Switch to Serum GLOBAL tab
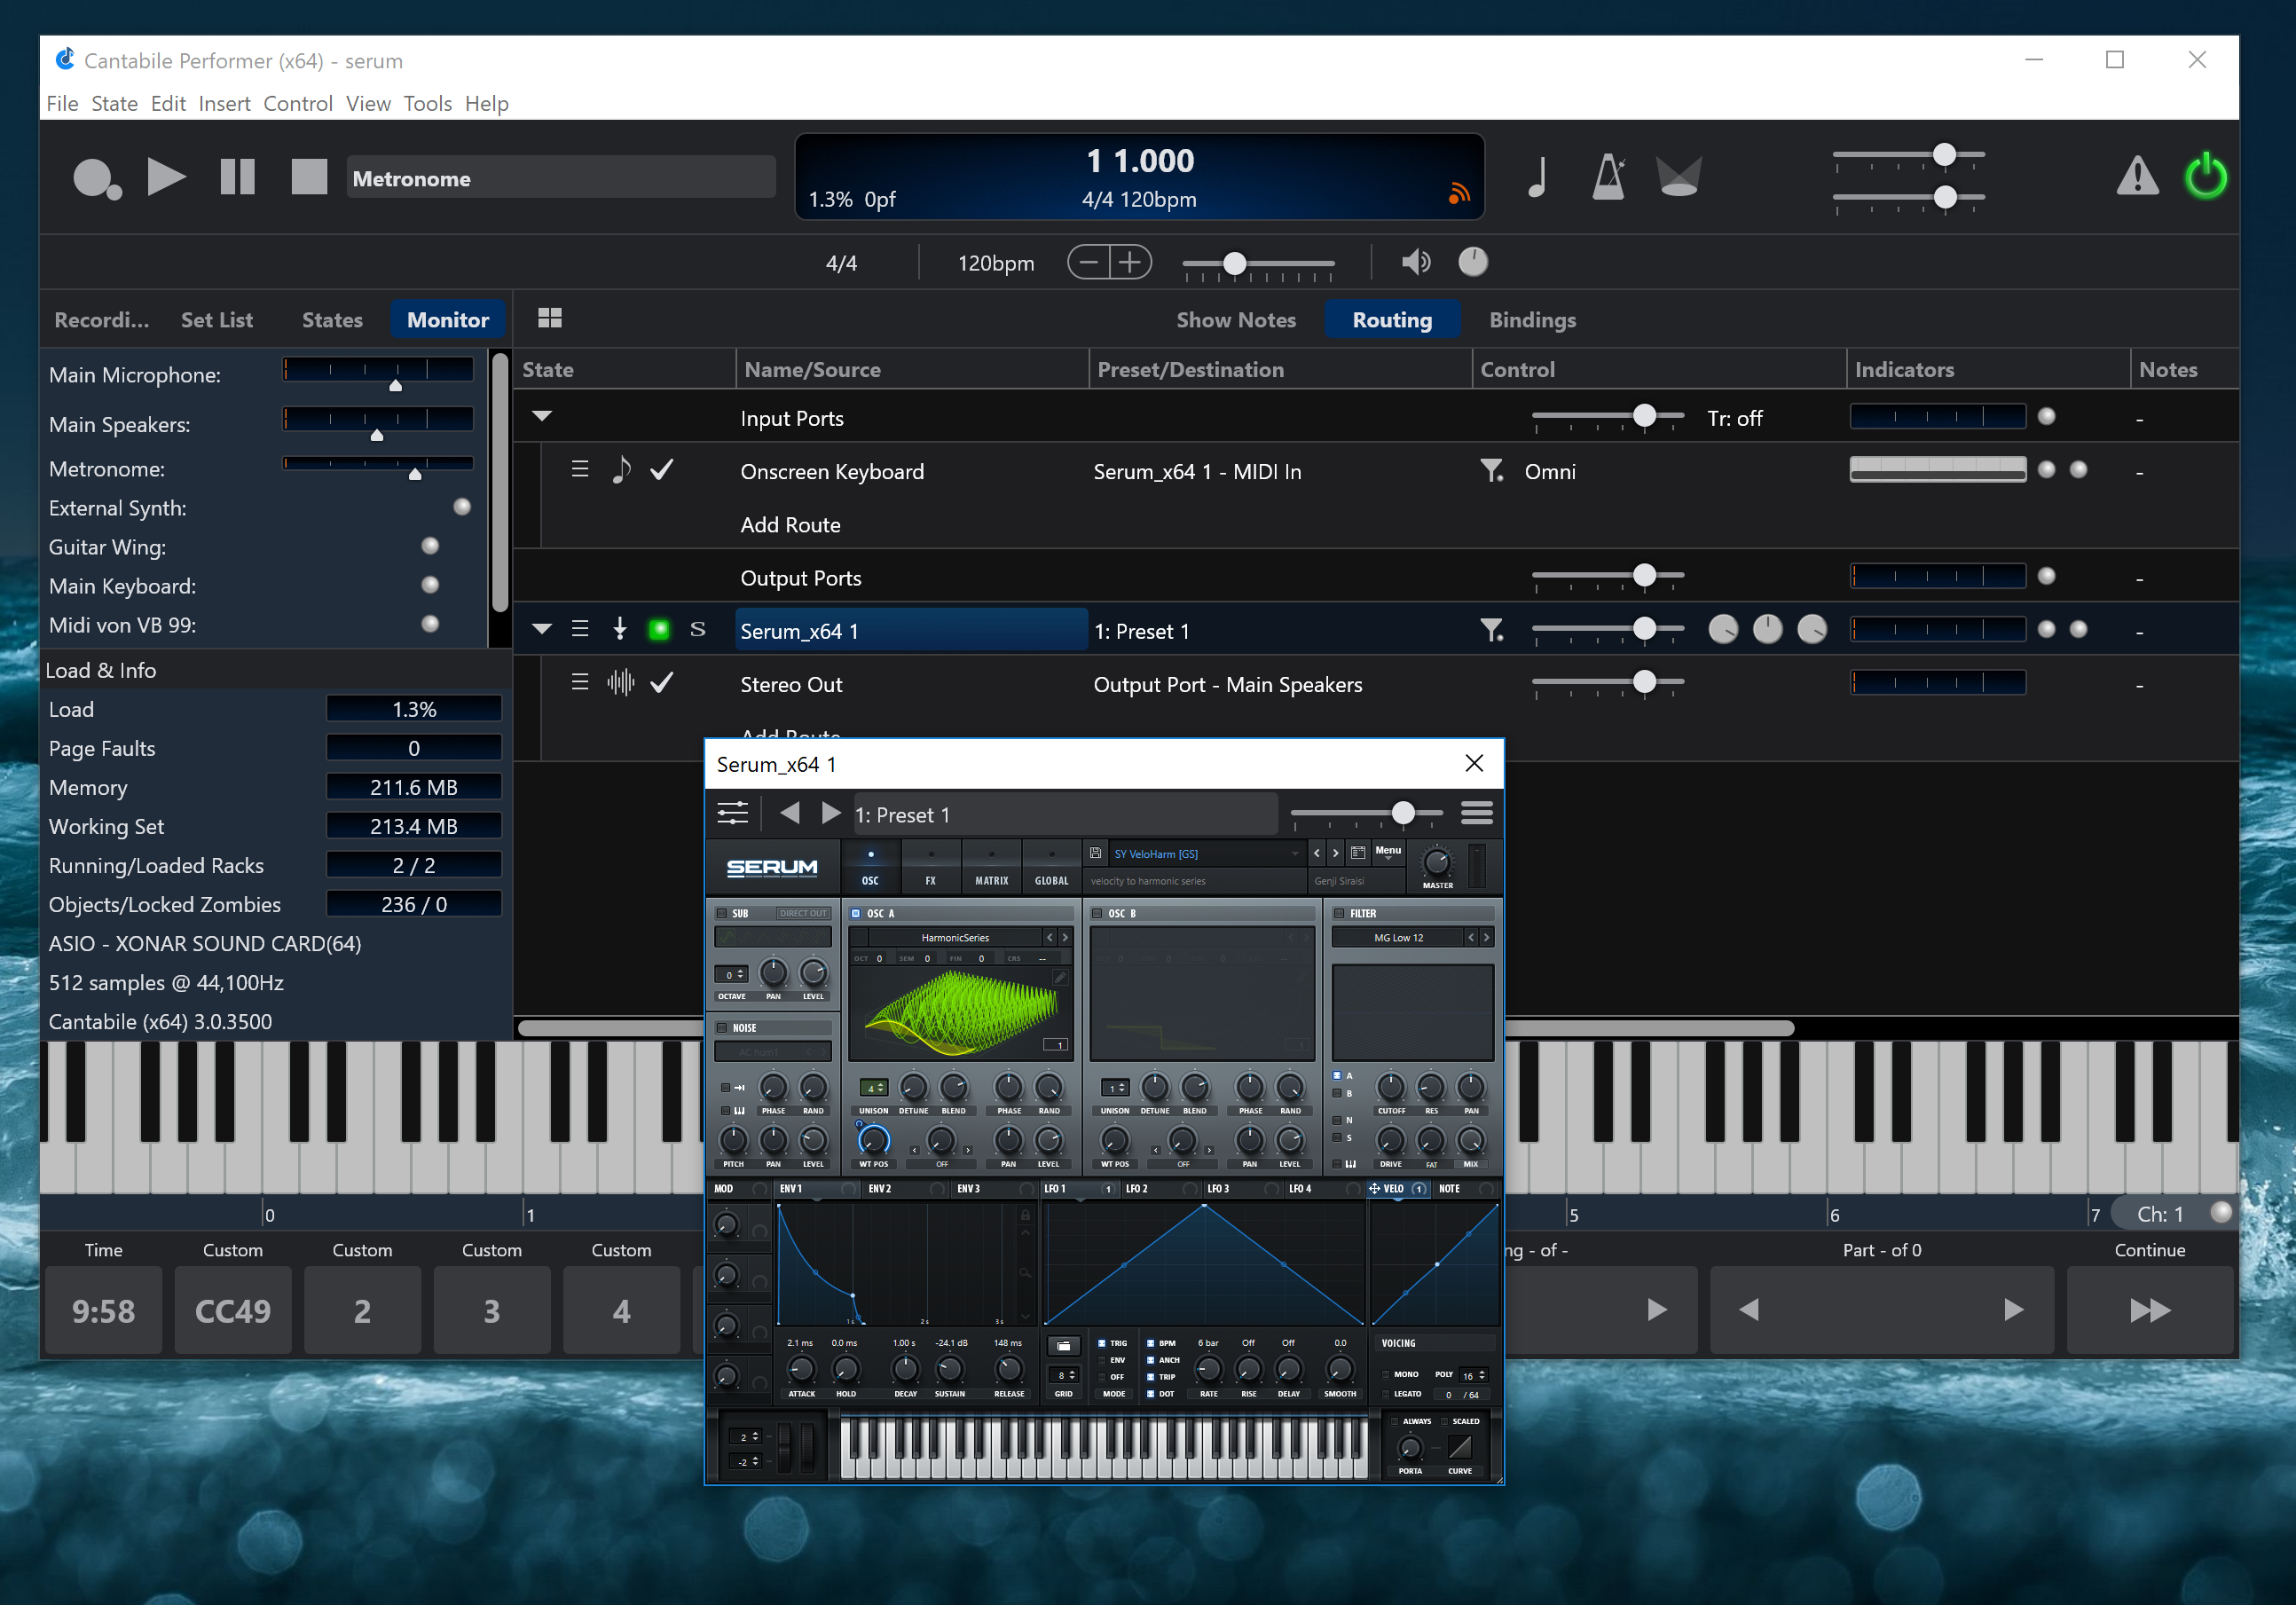The height and width of the screenshot is (1605, 2296). pos(1051,867)
